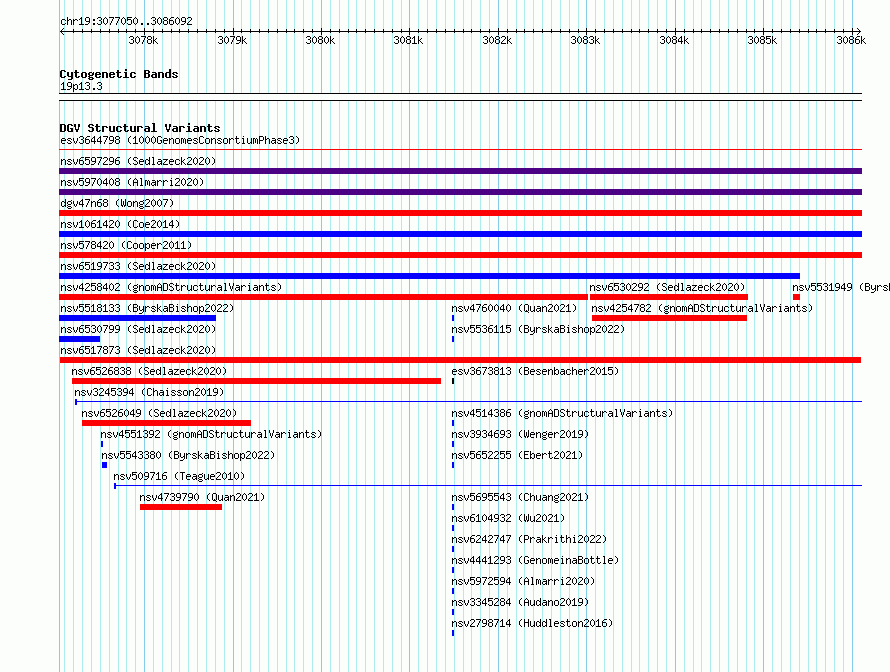Click nsv4551392 (gnomADStructuralVariants) label

[x=211, y=434]
